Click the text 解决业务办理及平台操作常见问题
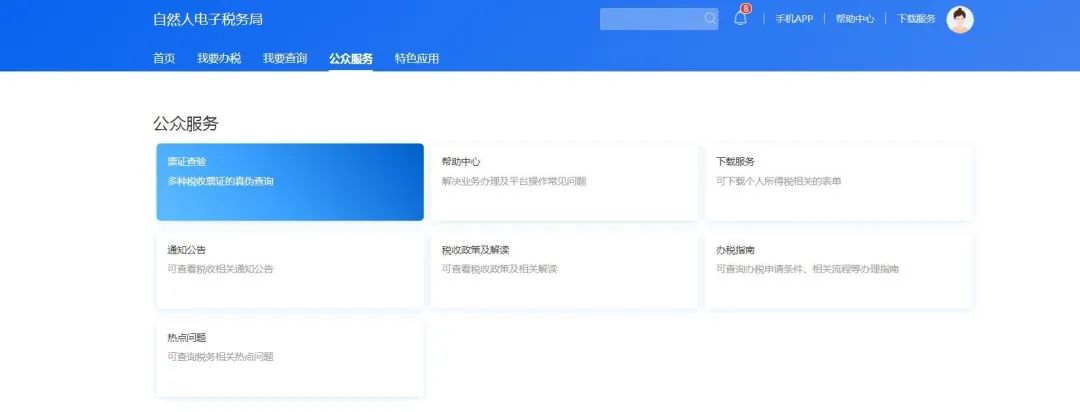Image resolution: width=1080 pixels, height=412 pixels. tap(514, 182)
